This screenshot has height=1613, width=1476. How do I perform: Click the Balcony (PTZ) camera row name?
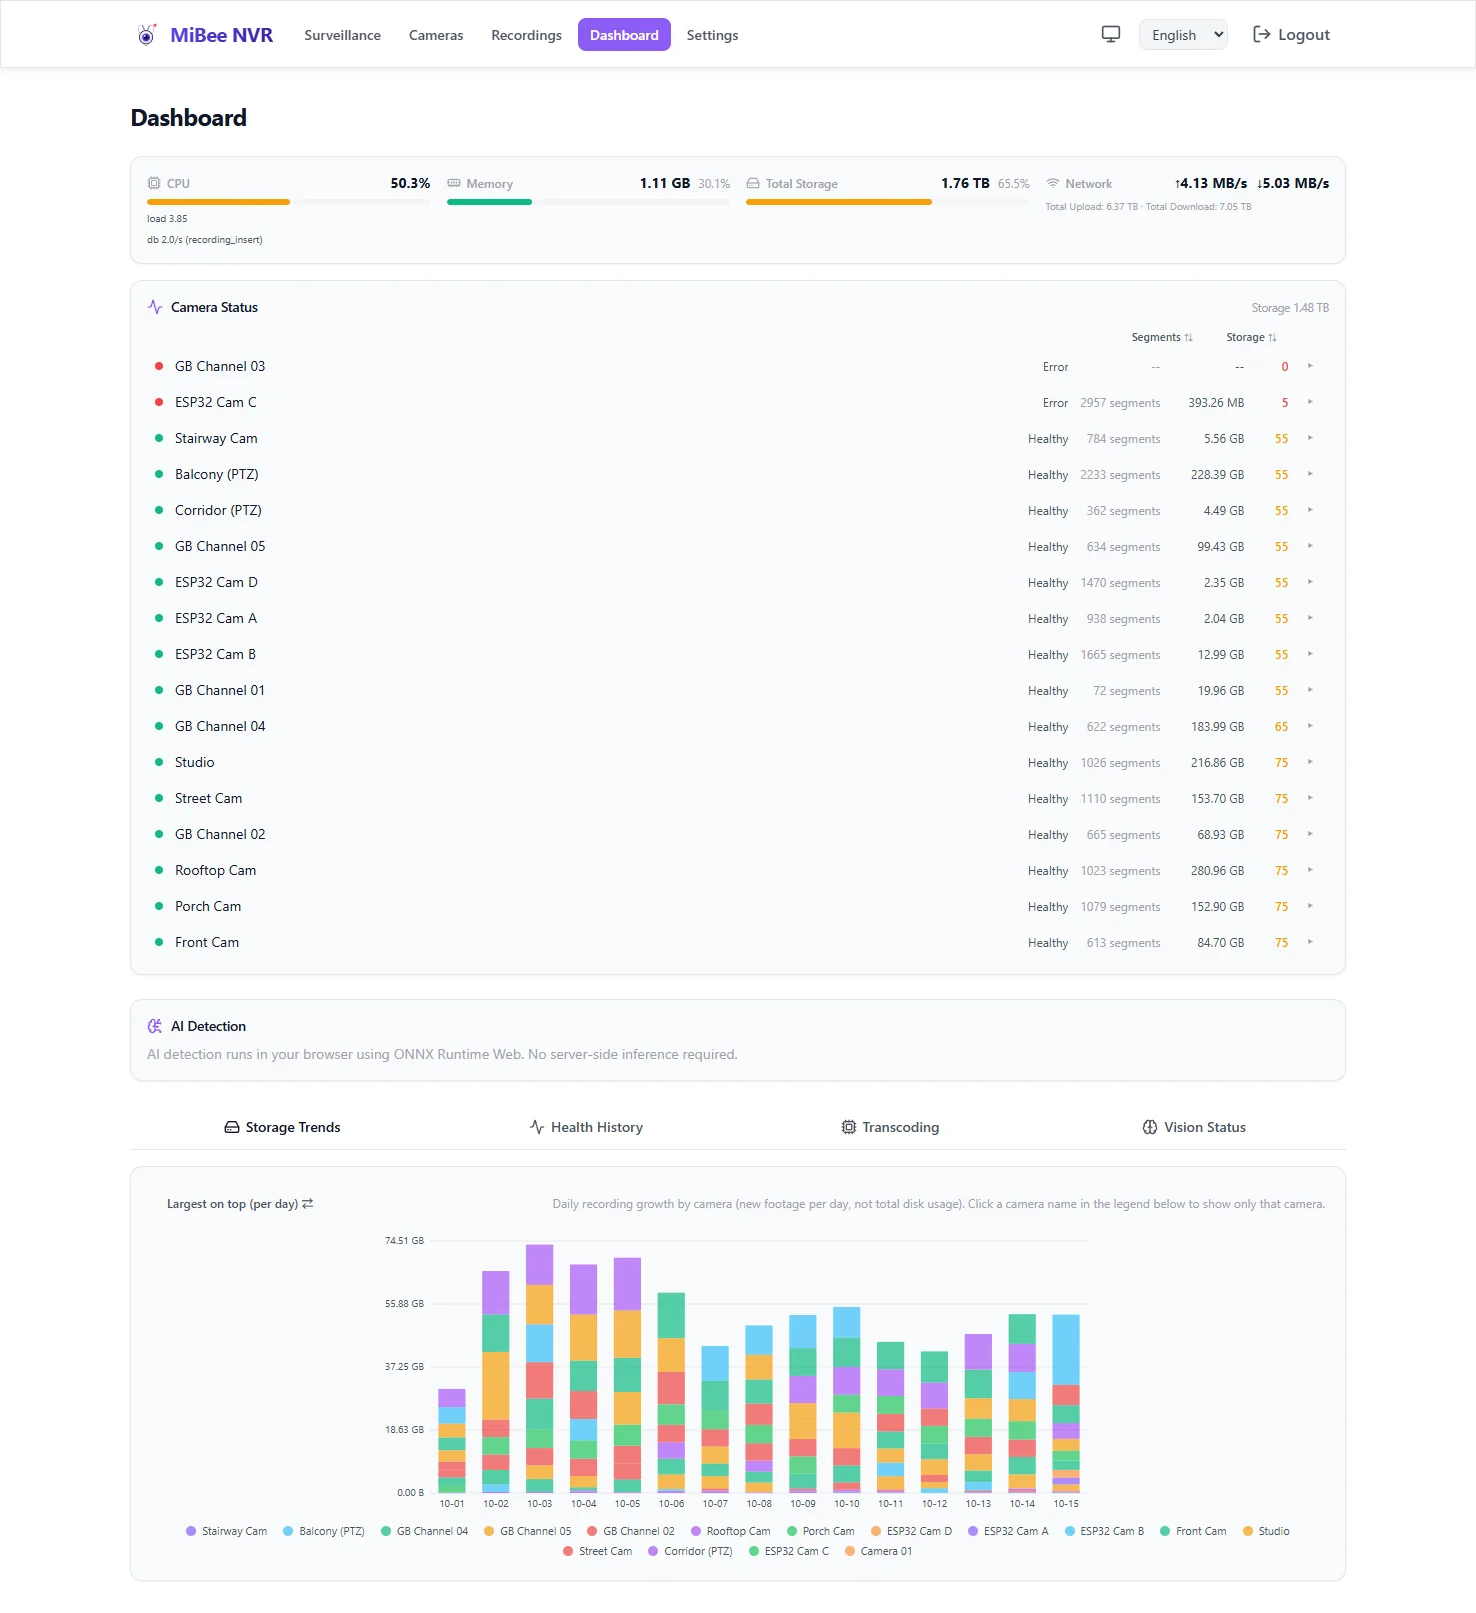pyautogui.click(x=217, y=474)
